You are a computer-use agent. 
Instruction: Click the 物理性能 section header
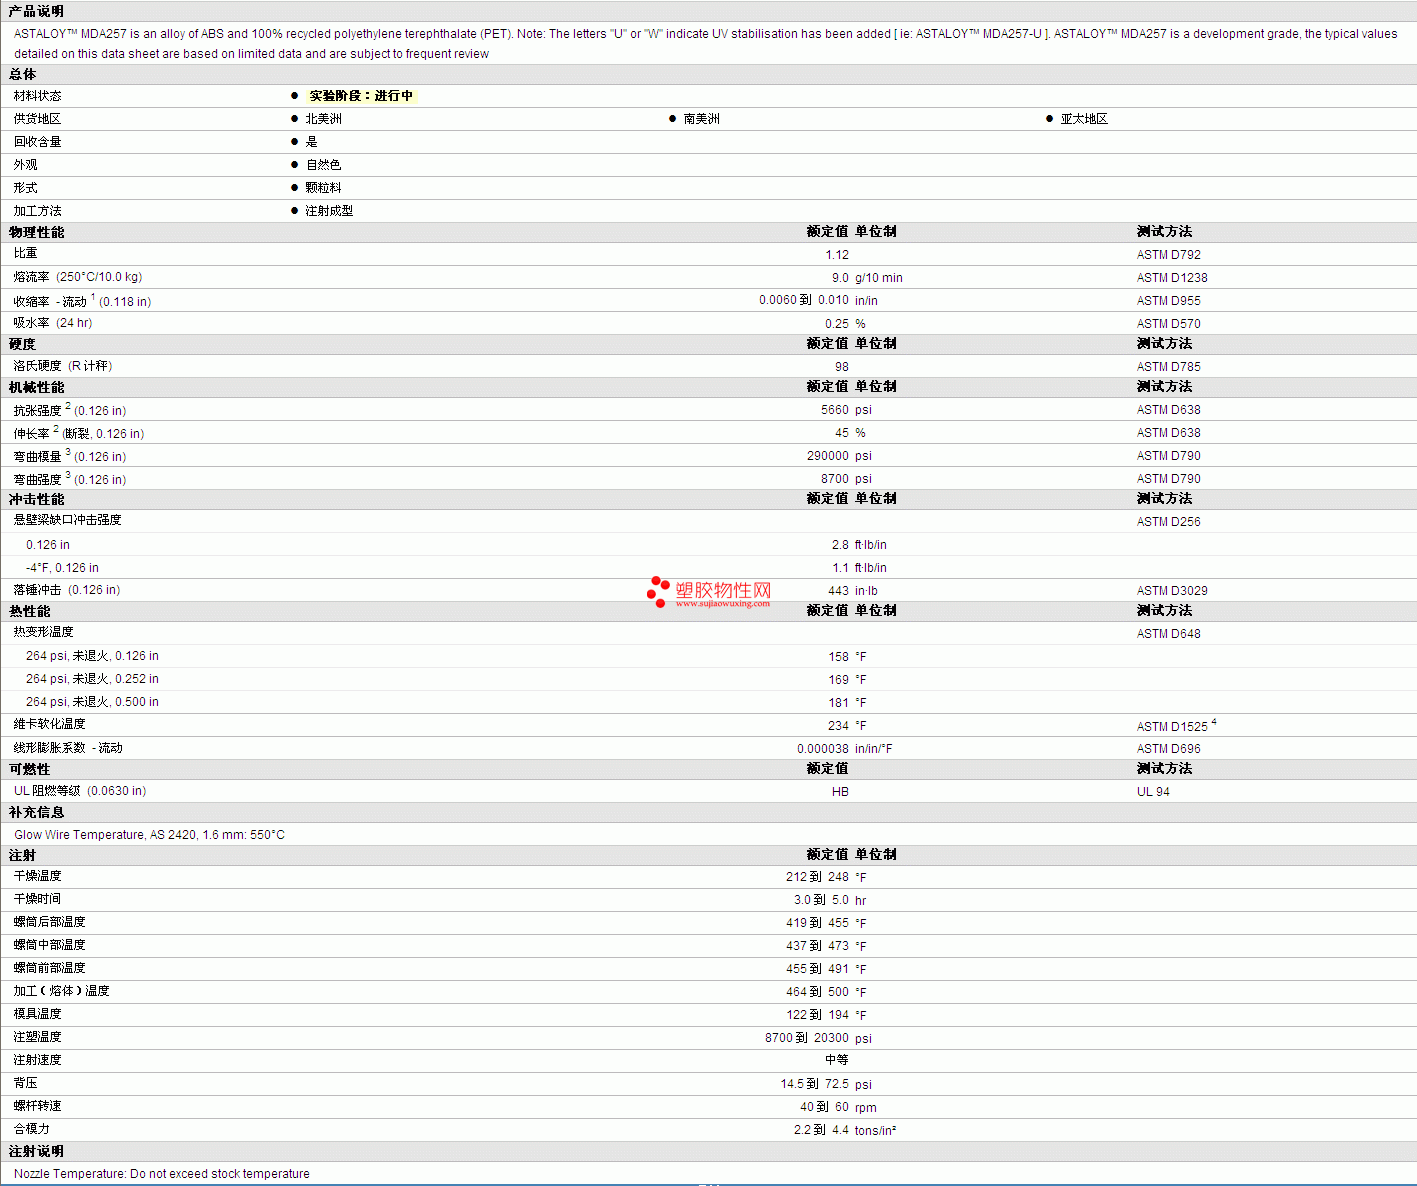point(36,232)
